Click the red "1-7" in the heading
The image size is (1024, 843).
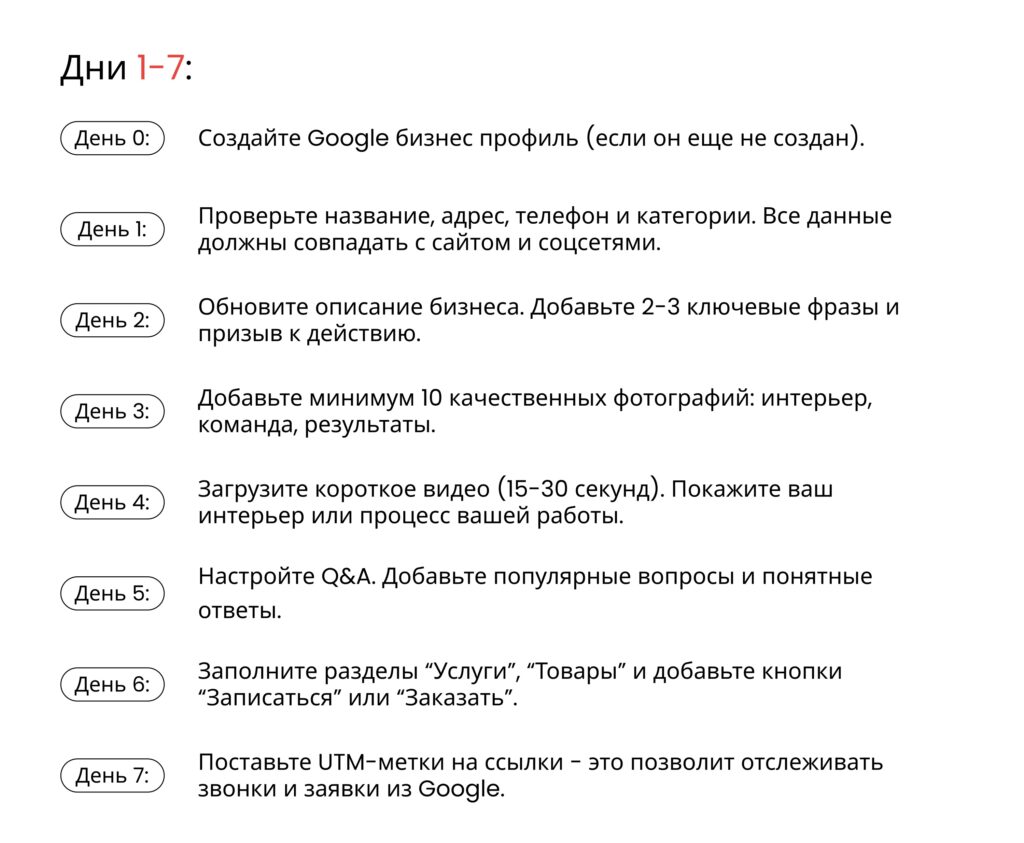[160, 68]
